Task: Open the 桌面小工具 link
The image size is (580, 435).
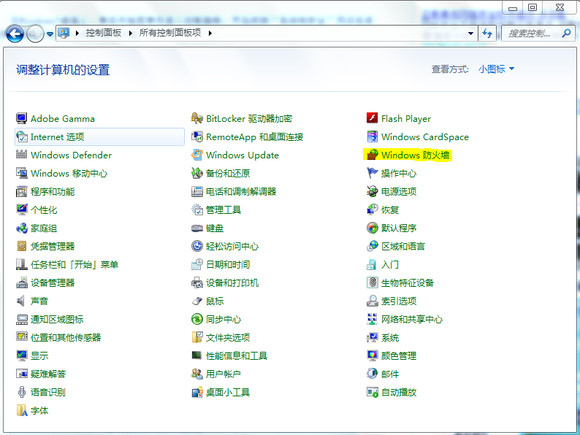Action: [x=228, y=392]
